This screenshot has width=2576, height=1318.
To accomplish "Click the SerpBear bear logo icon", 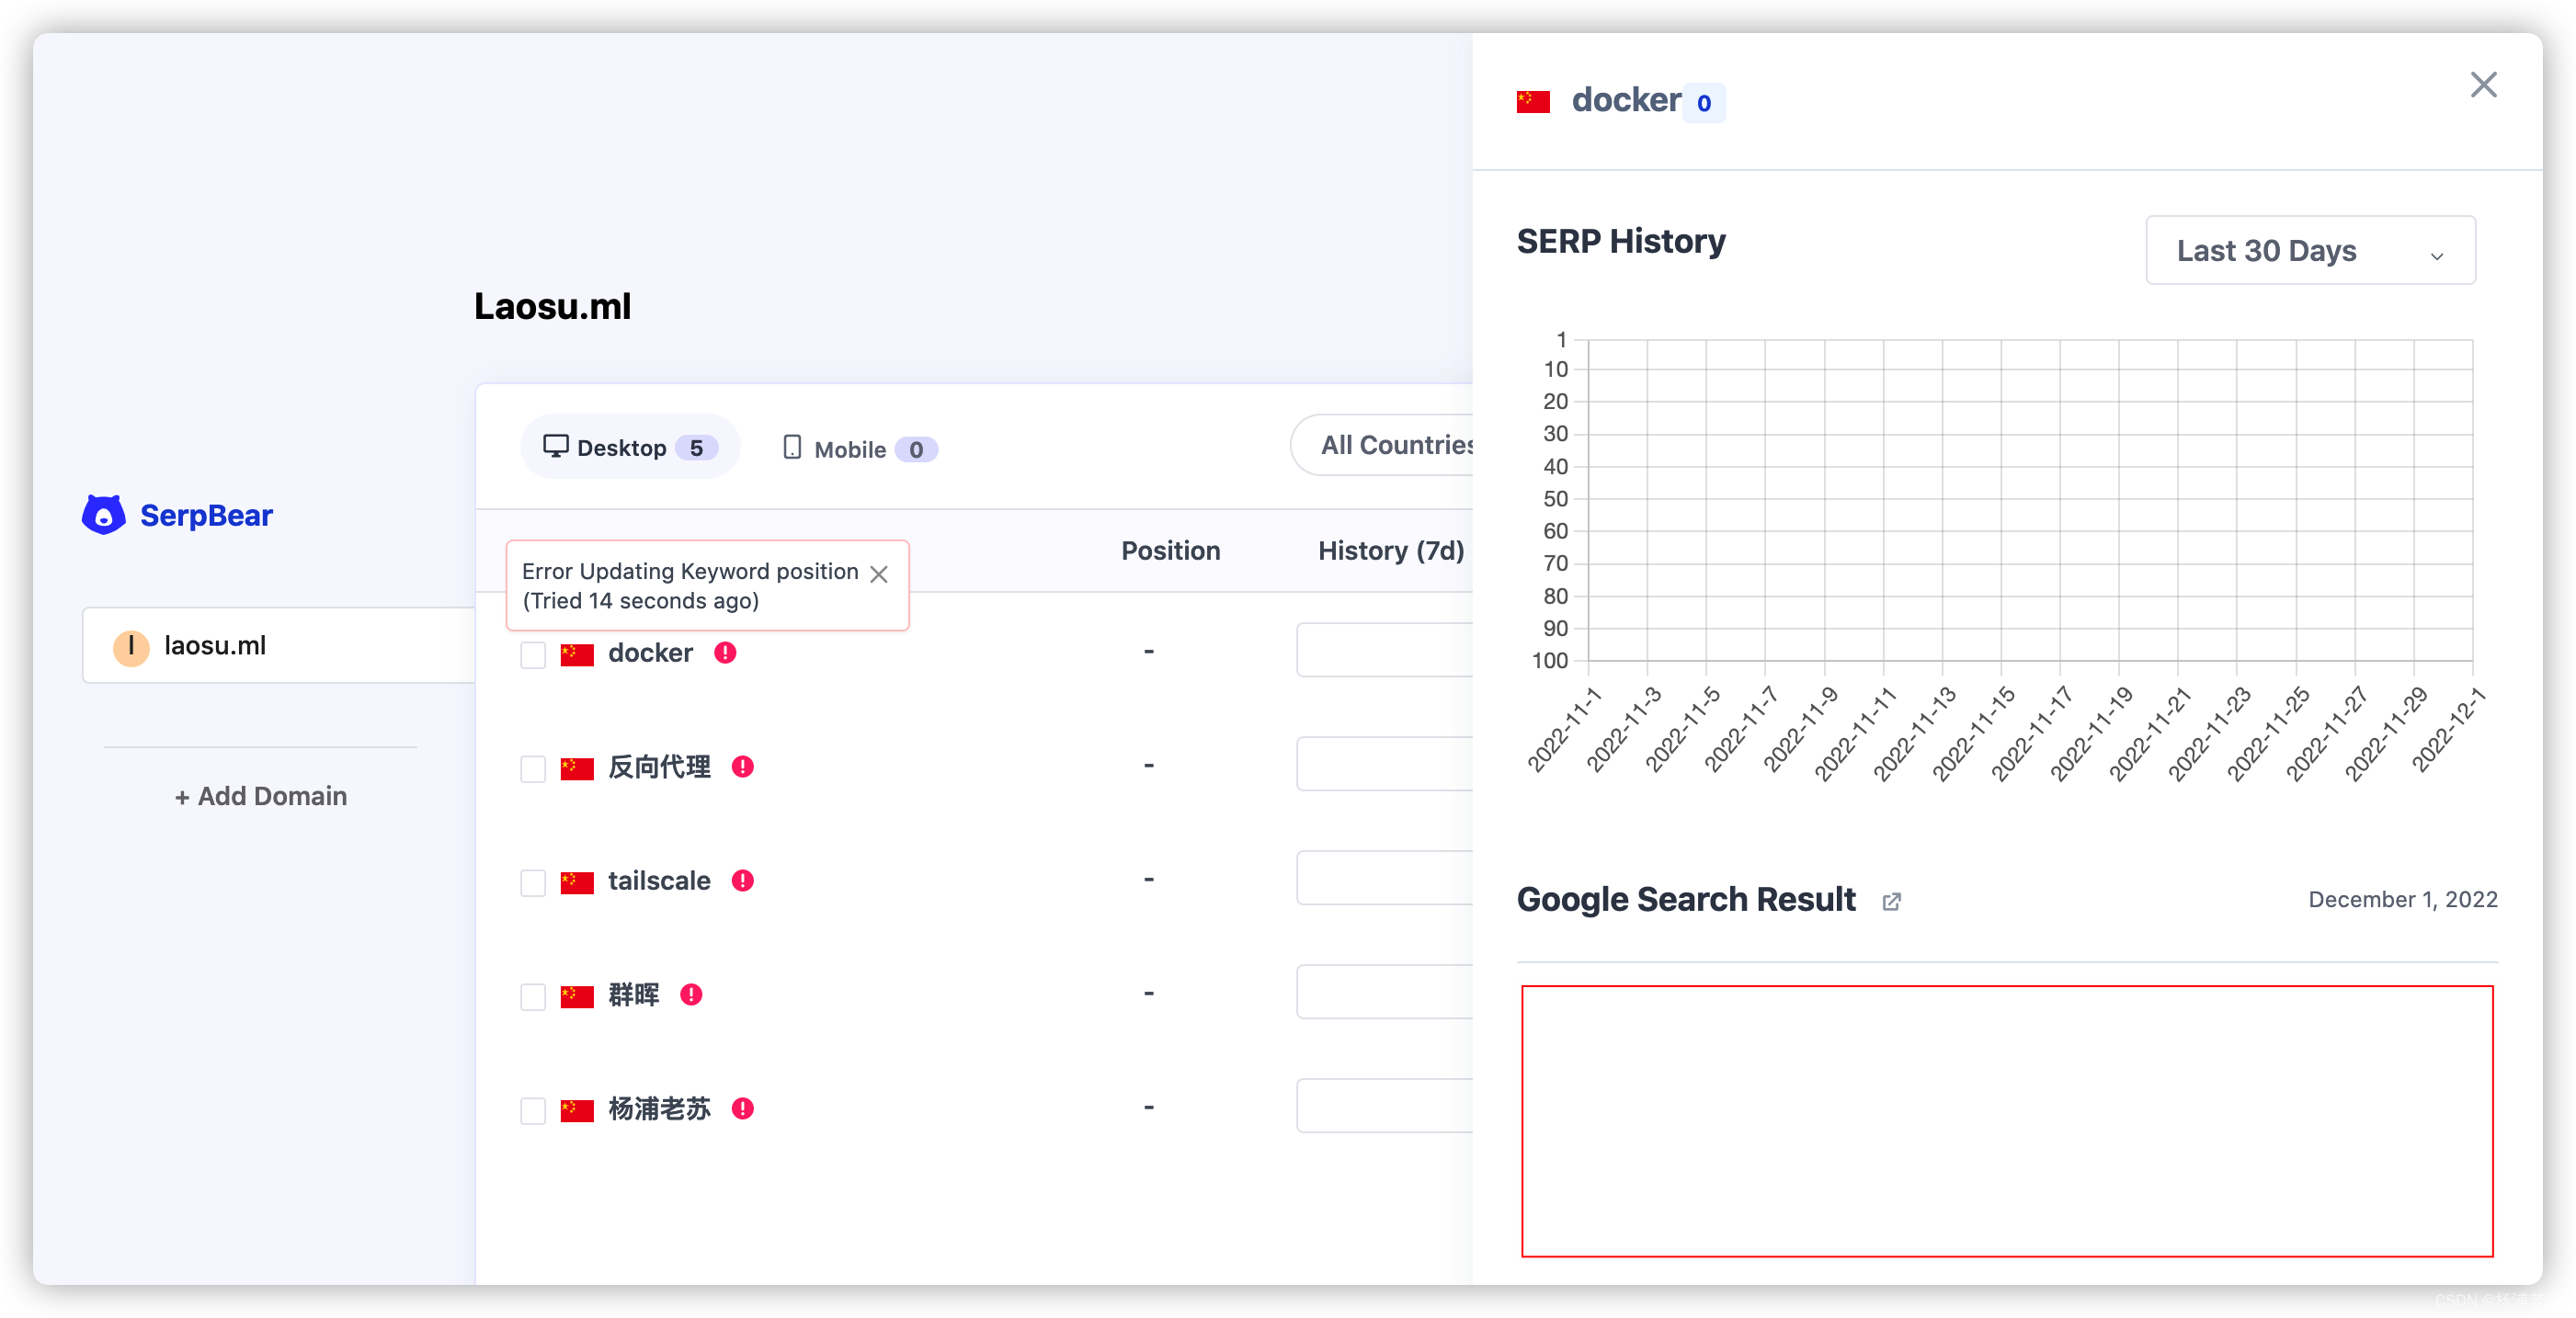I will [103, 515].
